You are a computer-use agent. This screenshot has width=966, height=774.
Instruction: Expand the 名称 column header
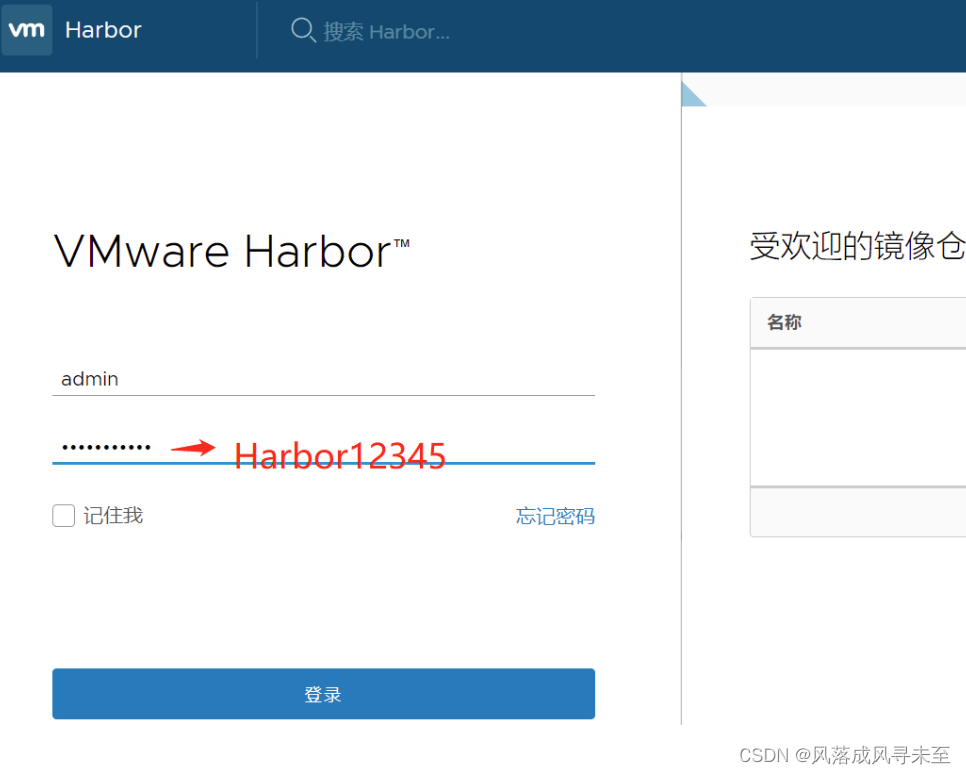(x=786, y=322)
